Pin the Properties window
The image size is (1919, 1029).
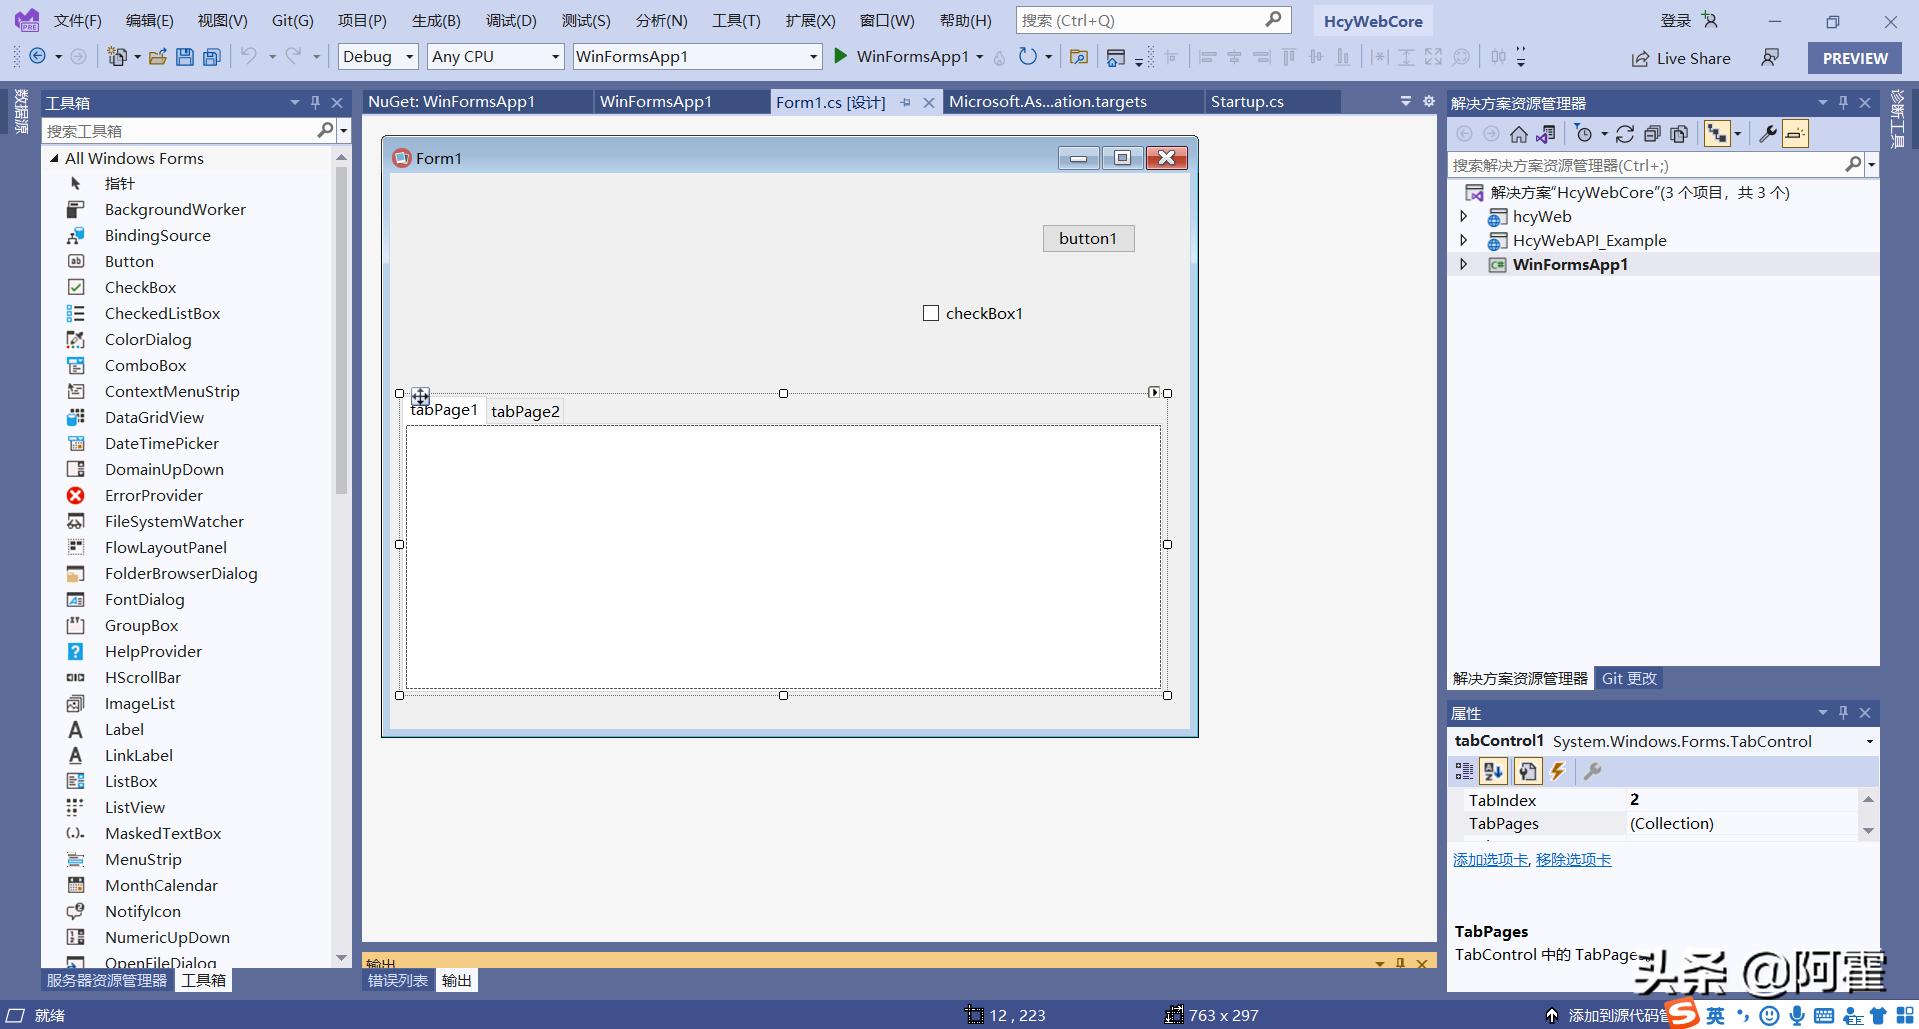click(1842, 712)
